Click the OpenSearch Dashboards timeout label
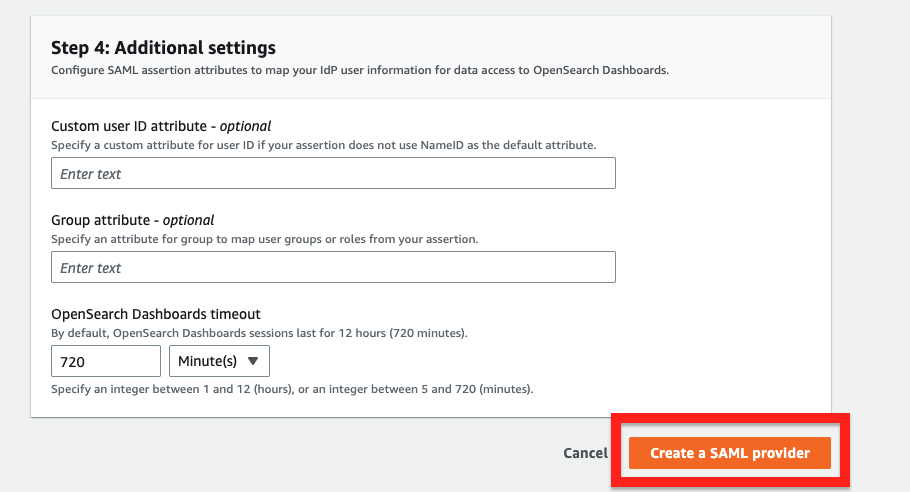Screen dimensions: 910x492 [155, 314]
